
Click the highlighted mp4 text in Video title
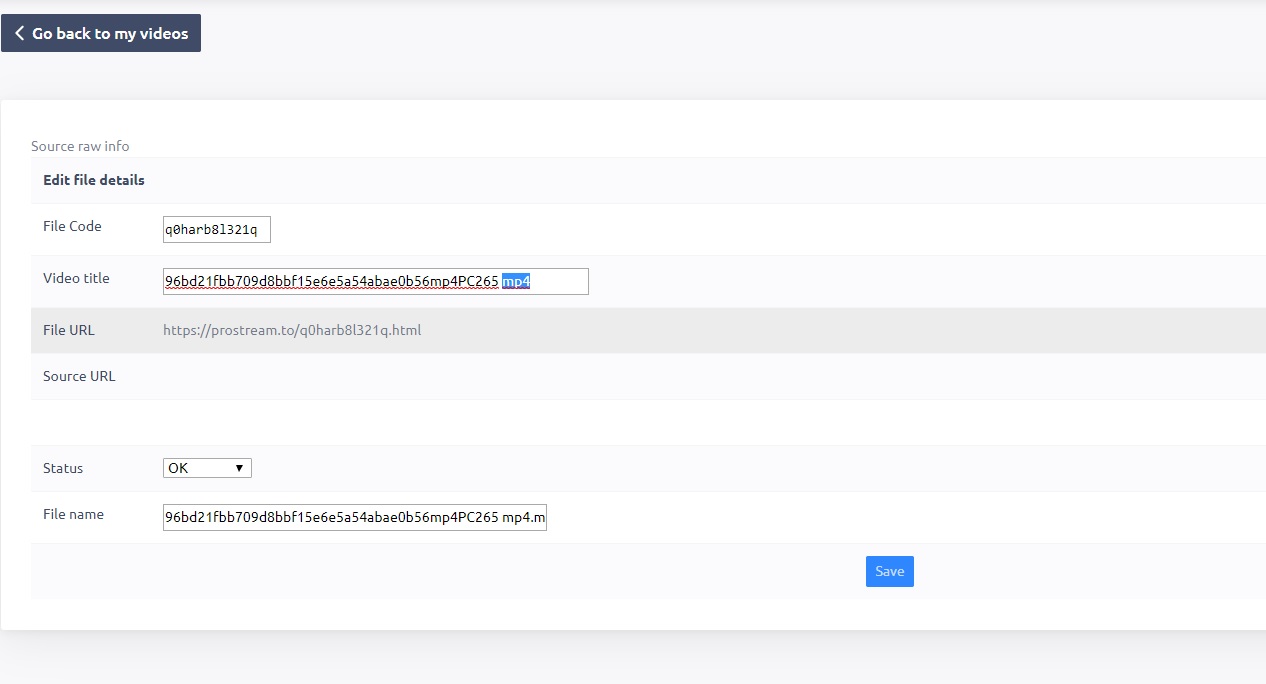tap(515, 282)
